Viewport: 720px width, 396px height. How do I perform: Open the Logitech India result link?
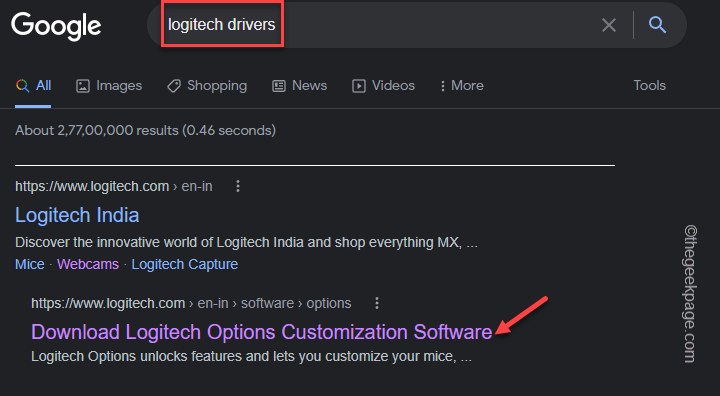click(77, 215)
